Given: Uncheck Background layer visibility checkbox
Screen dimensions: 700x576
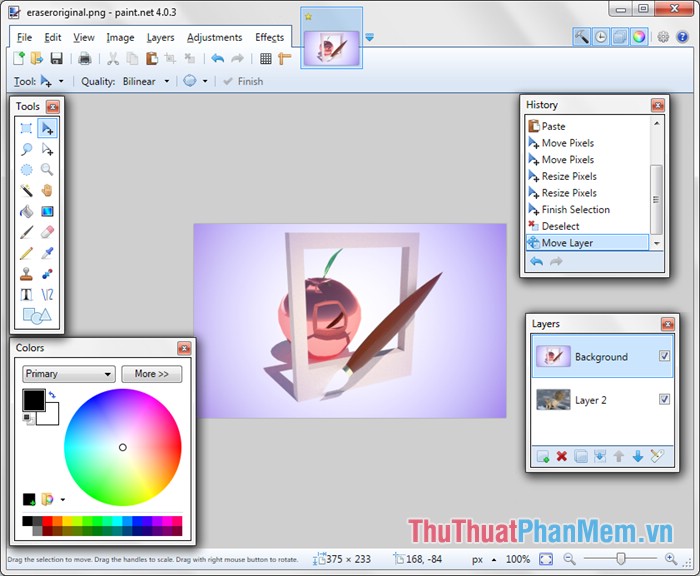Looking at the screenshot, I should pos(664,356).
